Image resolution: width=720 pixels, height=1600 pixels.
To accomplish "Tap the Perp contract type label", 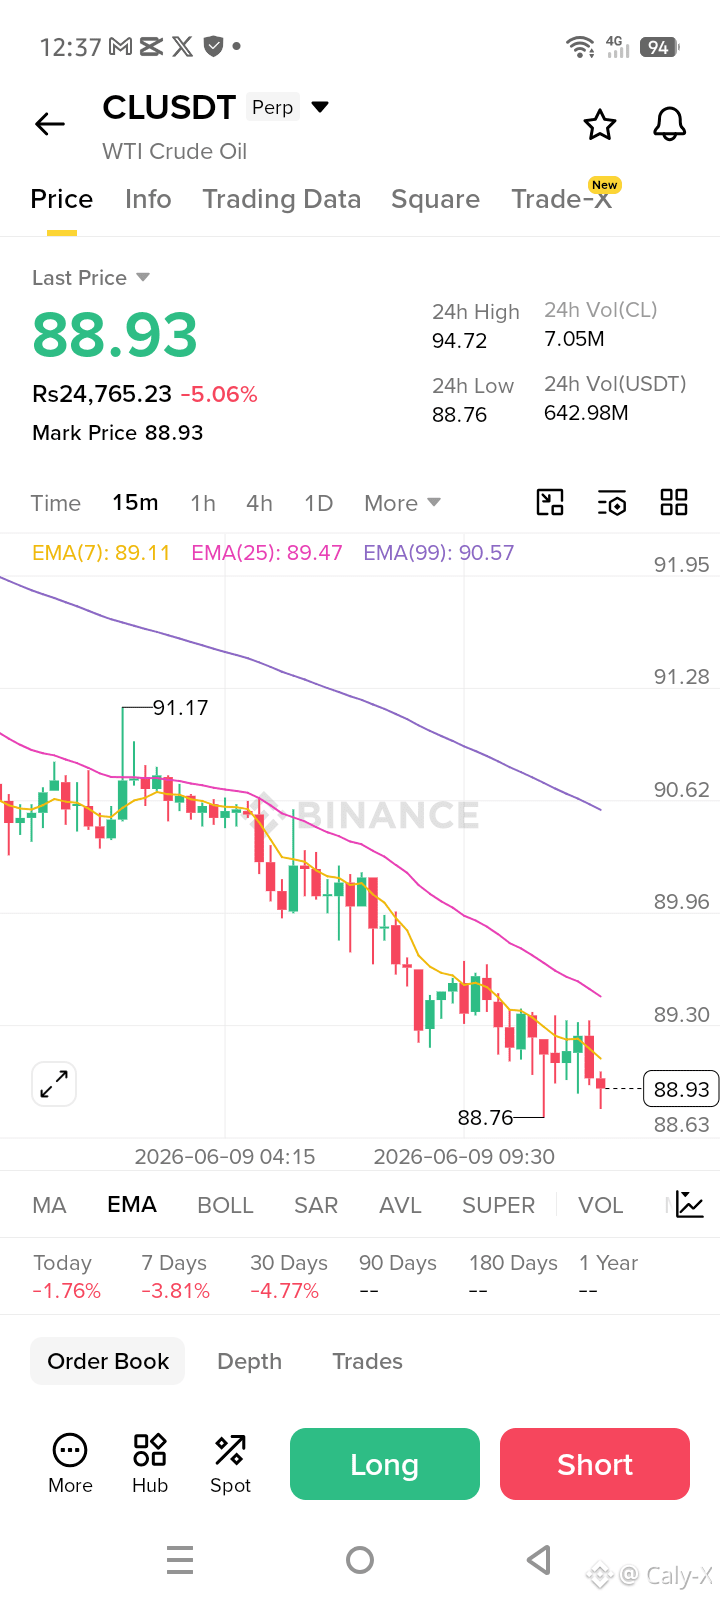I will (x=273, y=107).
